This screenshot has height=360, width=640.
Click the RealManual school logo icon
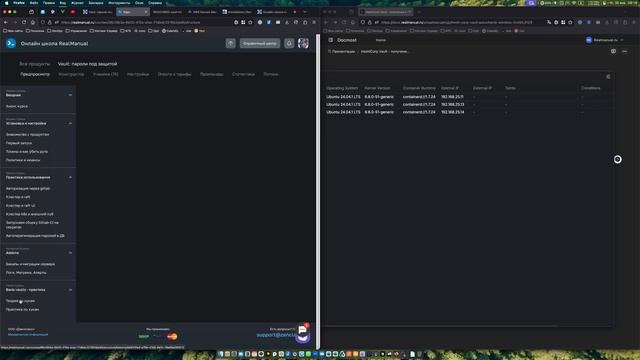pos(11,43)
